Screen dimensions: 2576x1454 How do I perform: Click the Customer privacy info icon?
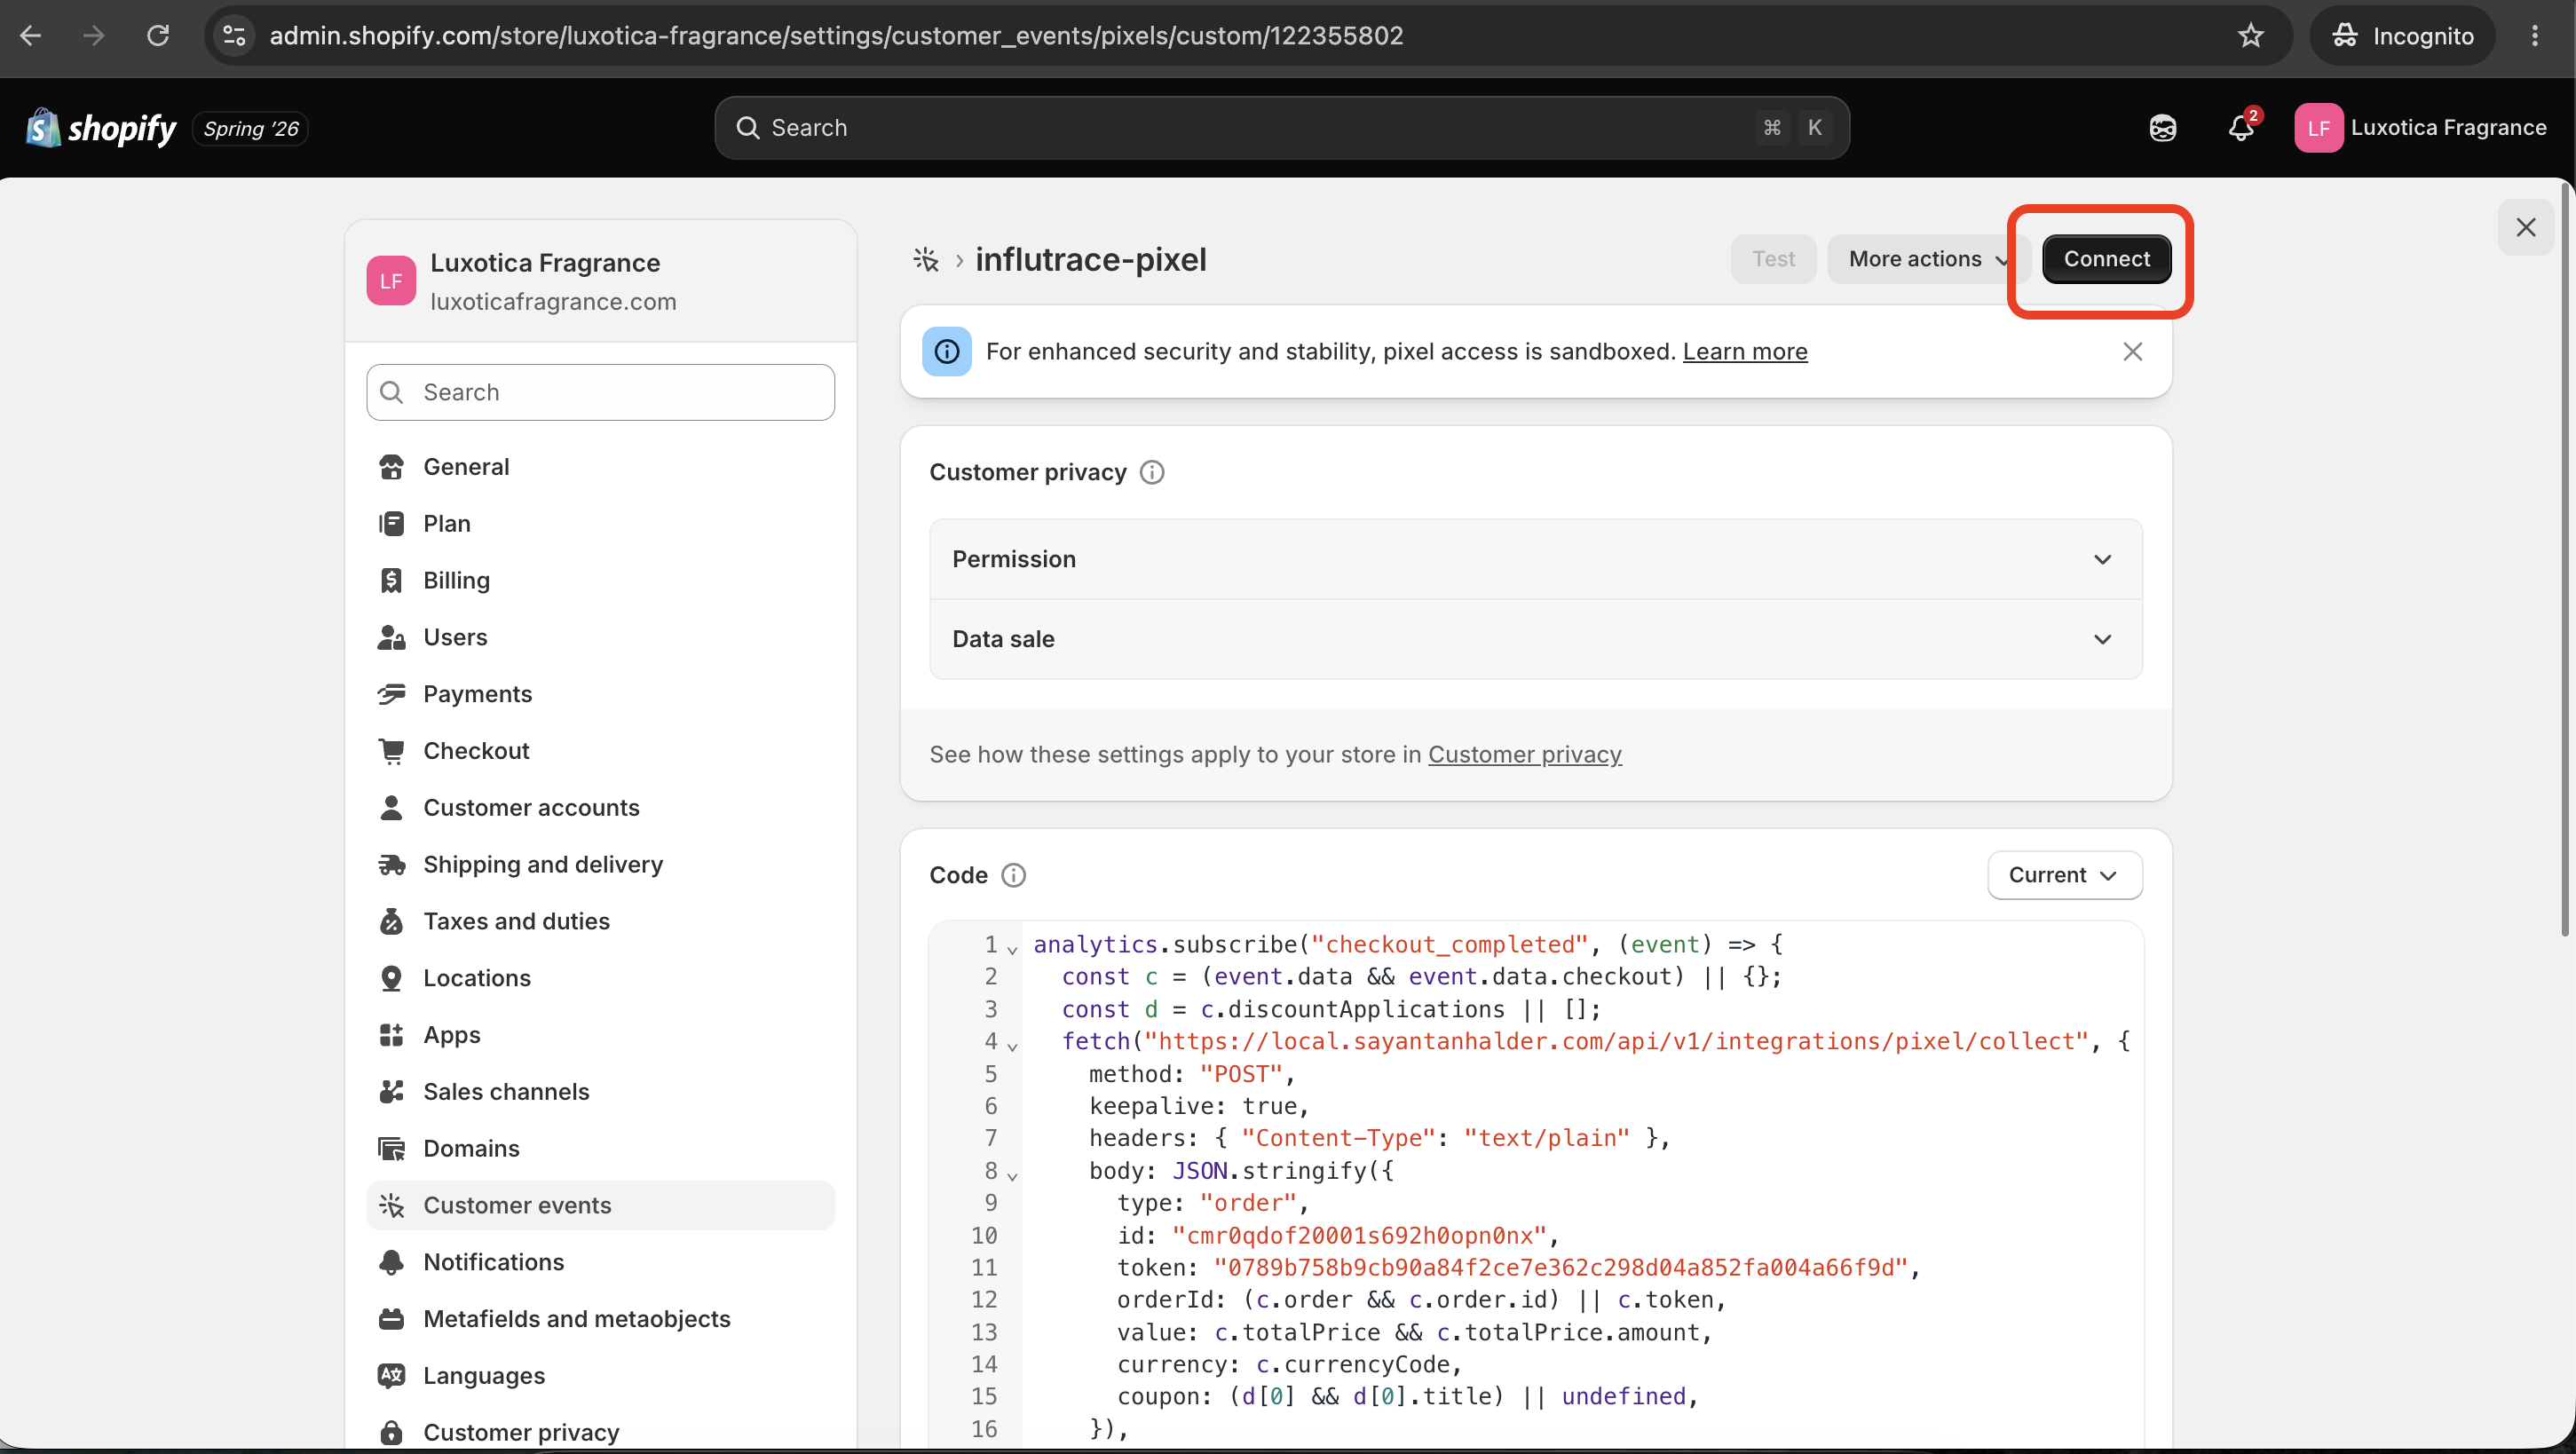click(x=1152, y=472)
